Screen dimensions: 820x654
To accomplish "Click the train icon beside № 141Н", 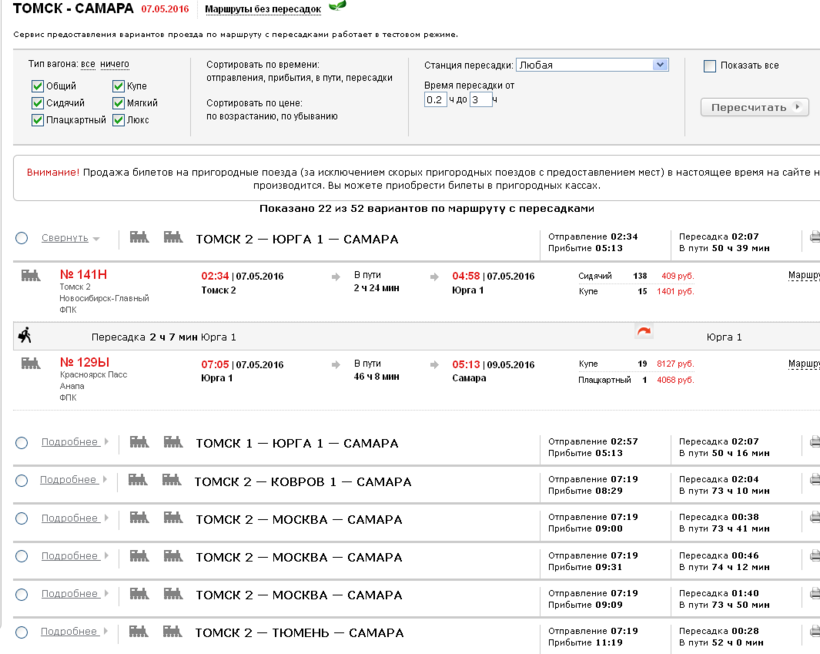I will pos(31,275).
